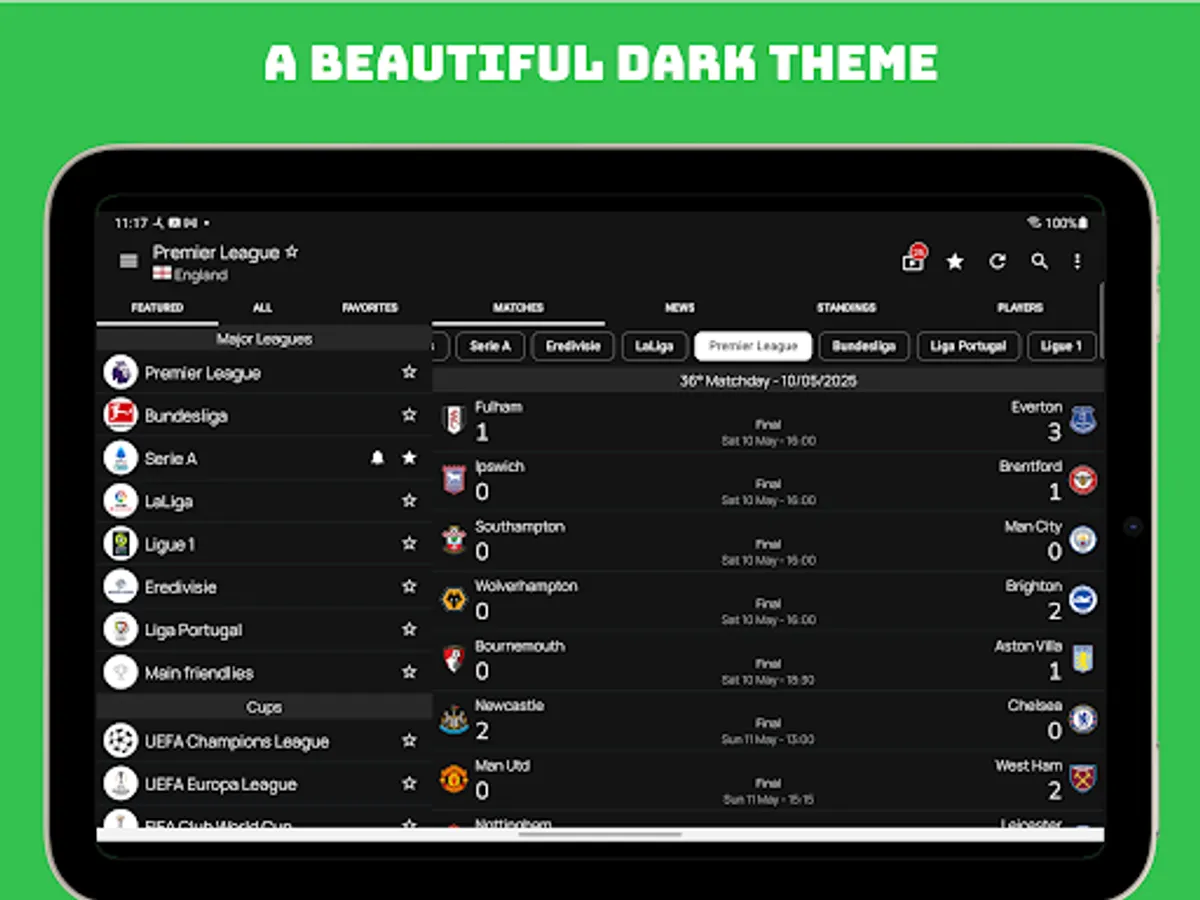Viewport: 1200px width, 900px height.
Task: Click the Chelsea club crest
Action: 1083,719
